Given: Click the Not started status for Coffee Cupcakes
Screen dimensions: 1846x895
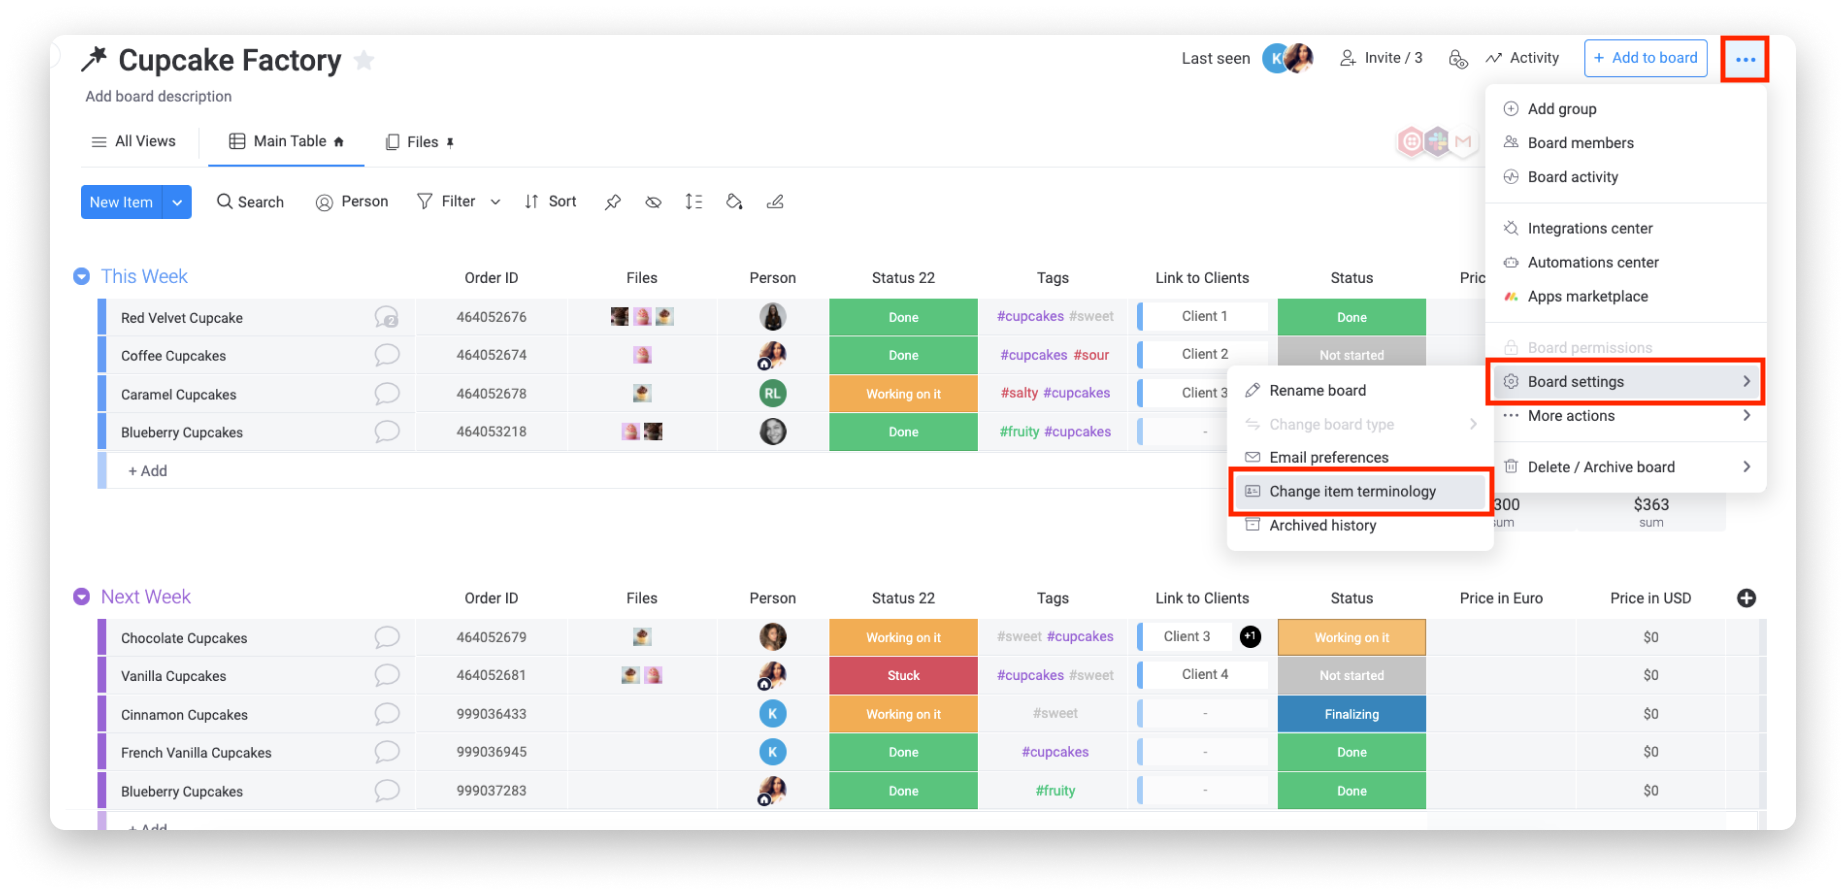Looking at the screenshot, I should (x=1352, y=355).
